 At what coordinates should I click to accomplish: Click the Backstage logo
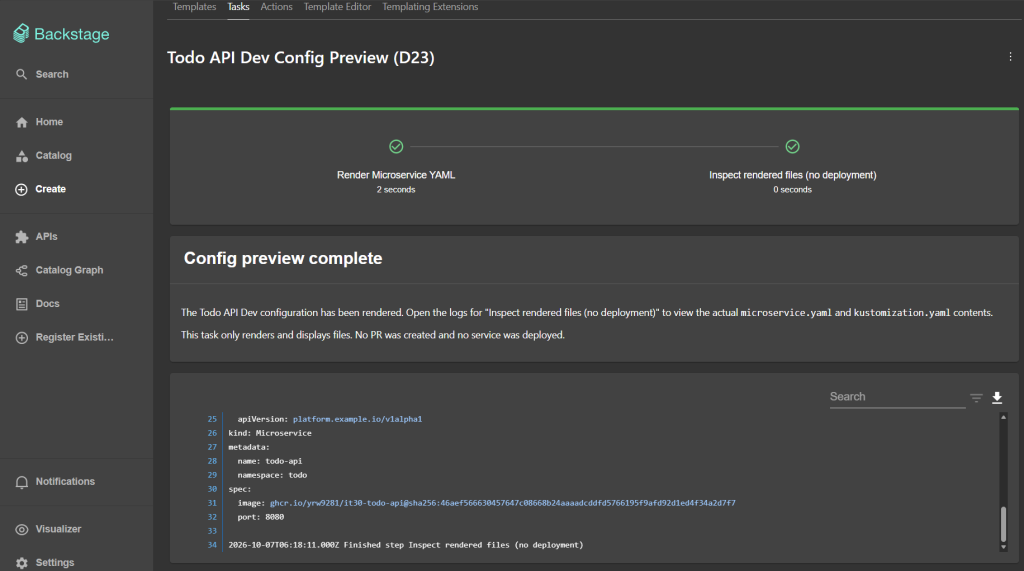click(61, 34)
